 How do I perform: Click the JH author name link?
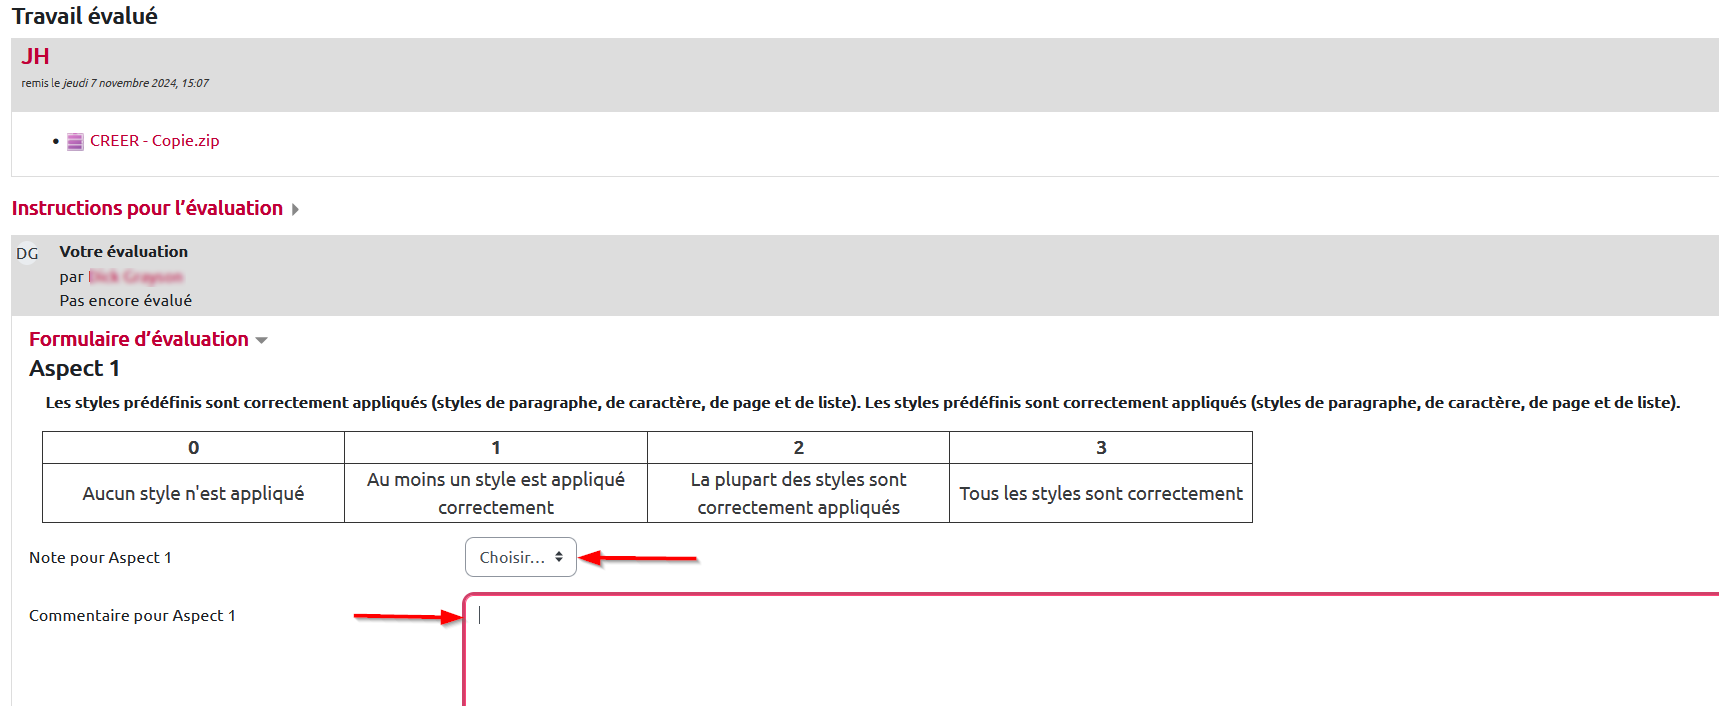[35, 57]
